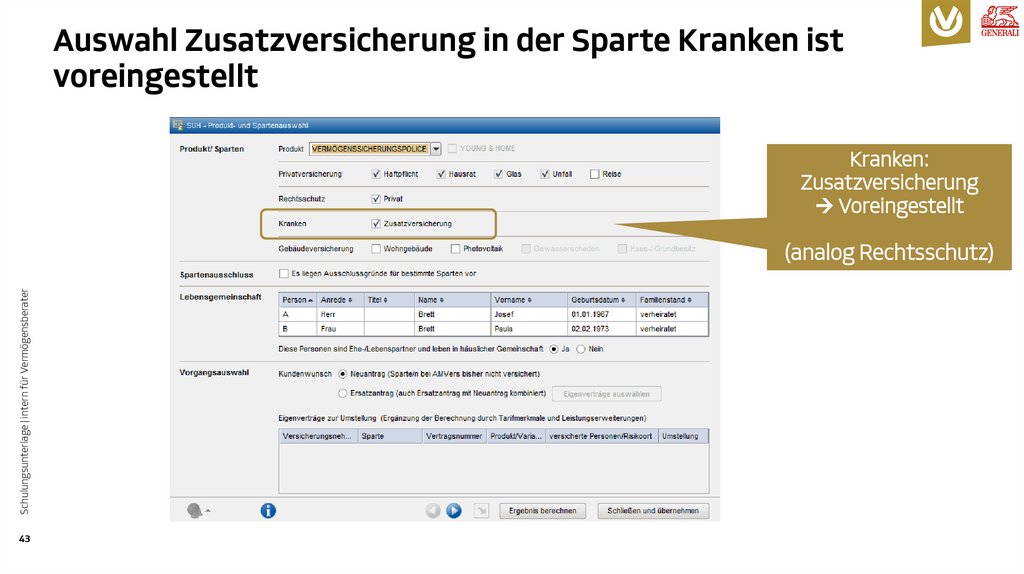Click the Versicherungsneh... column header

(x=318, y=436)
